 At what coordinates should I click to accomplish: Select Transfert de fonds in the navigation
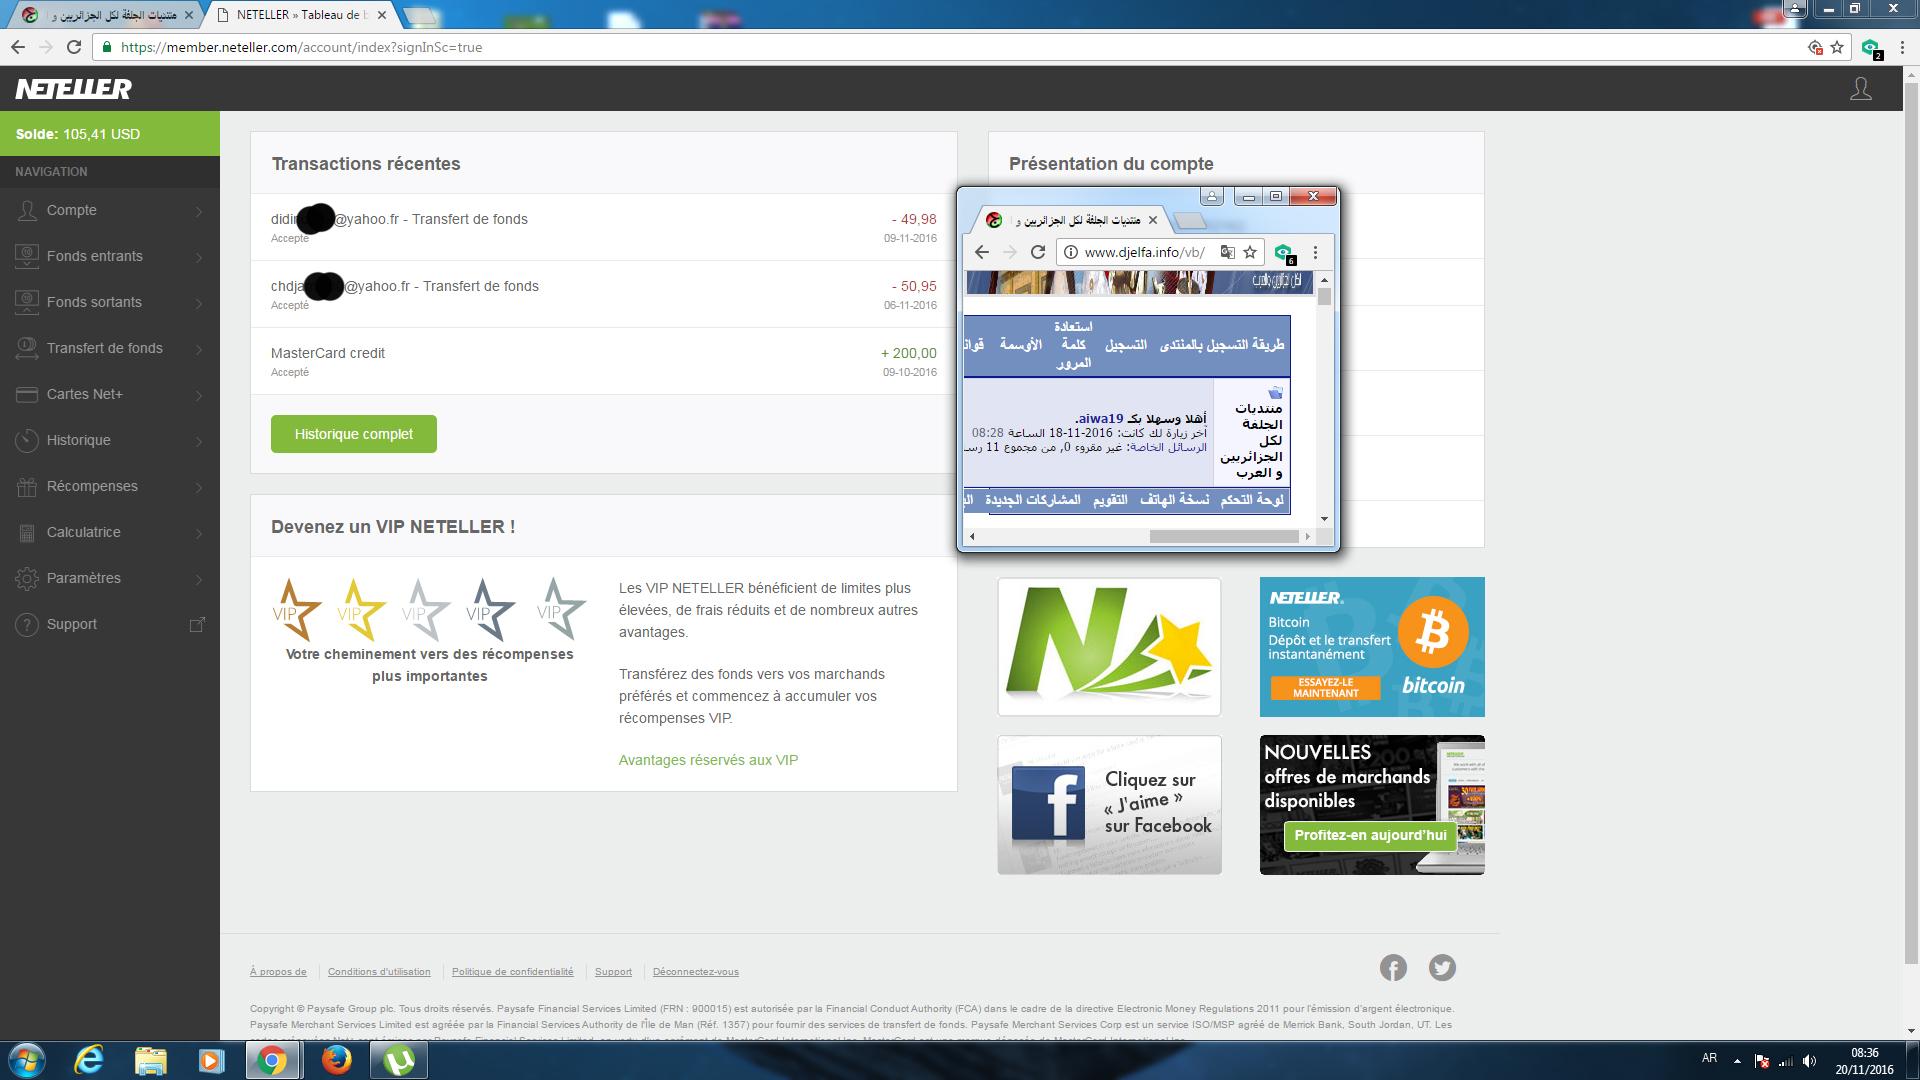[x=110, y=348]
